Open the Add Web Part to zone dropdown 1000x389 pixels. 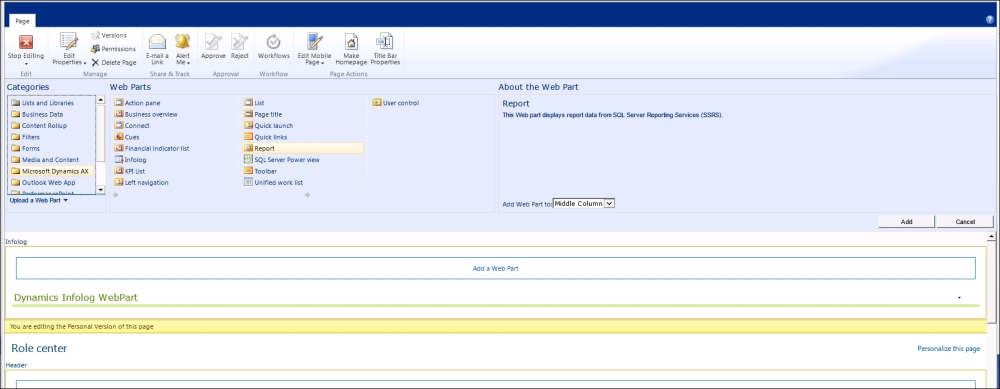[584, 203]
